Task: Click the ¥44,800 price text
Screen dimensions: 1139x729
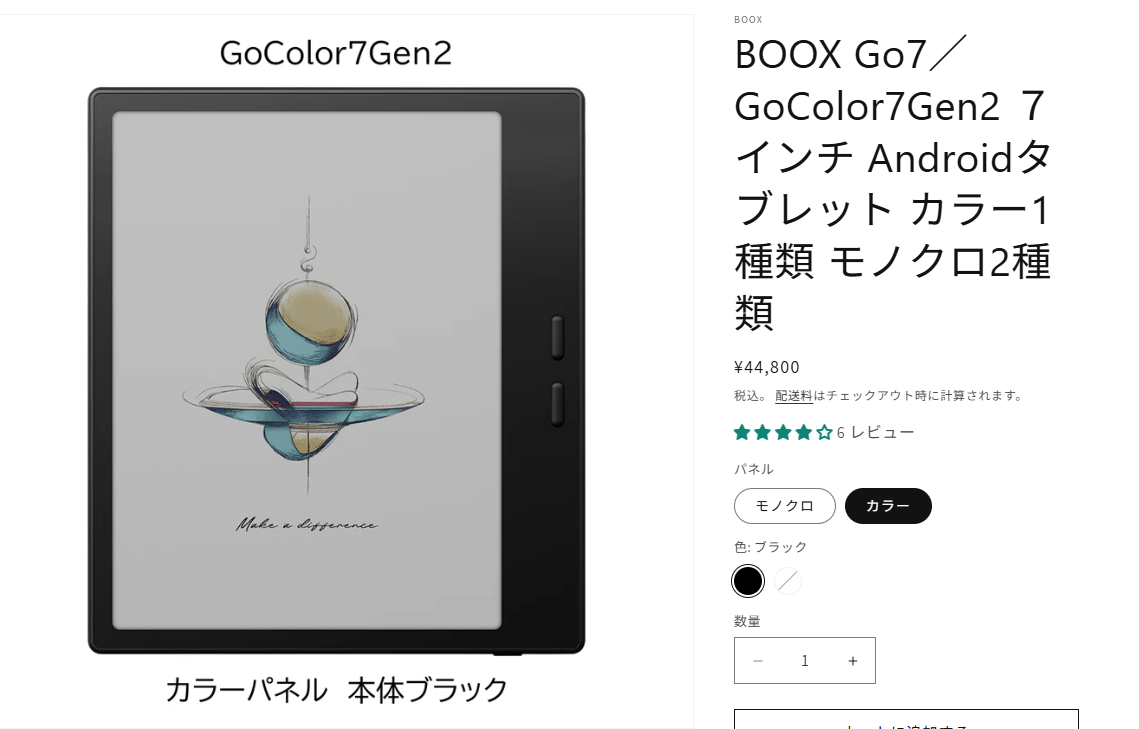Action: 767,367
